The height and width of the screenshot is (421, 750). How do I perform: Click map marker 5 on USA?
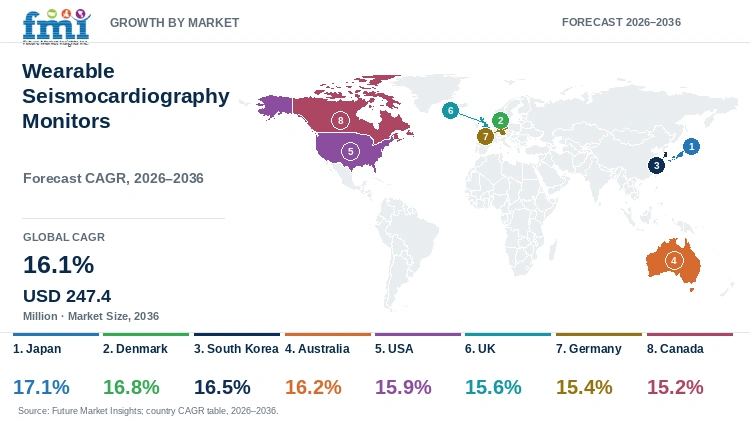click(350, 152)
